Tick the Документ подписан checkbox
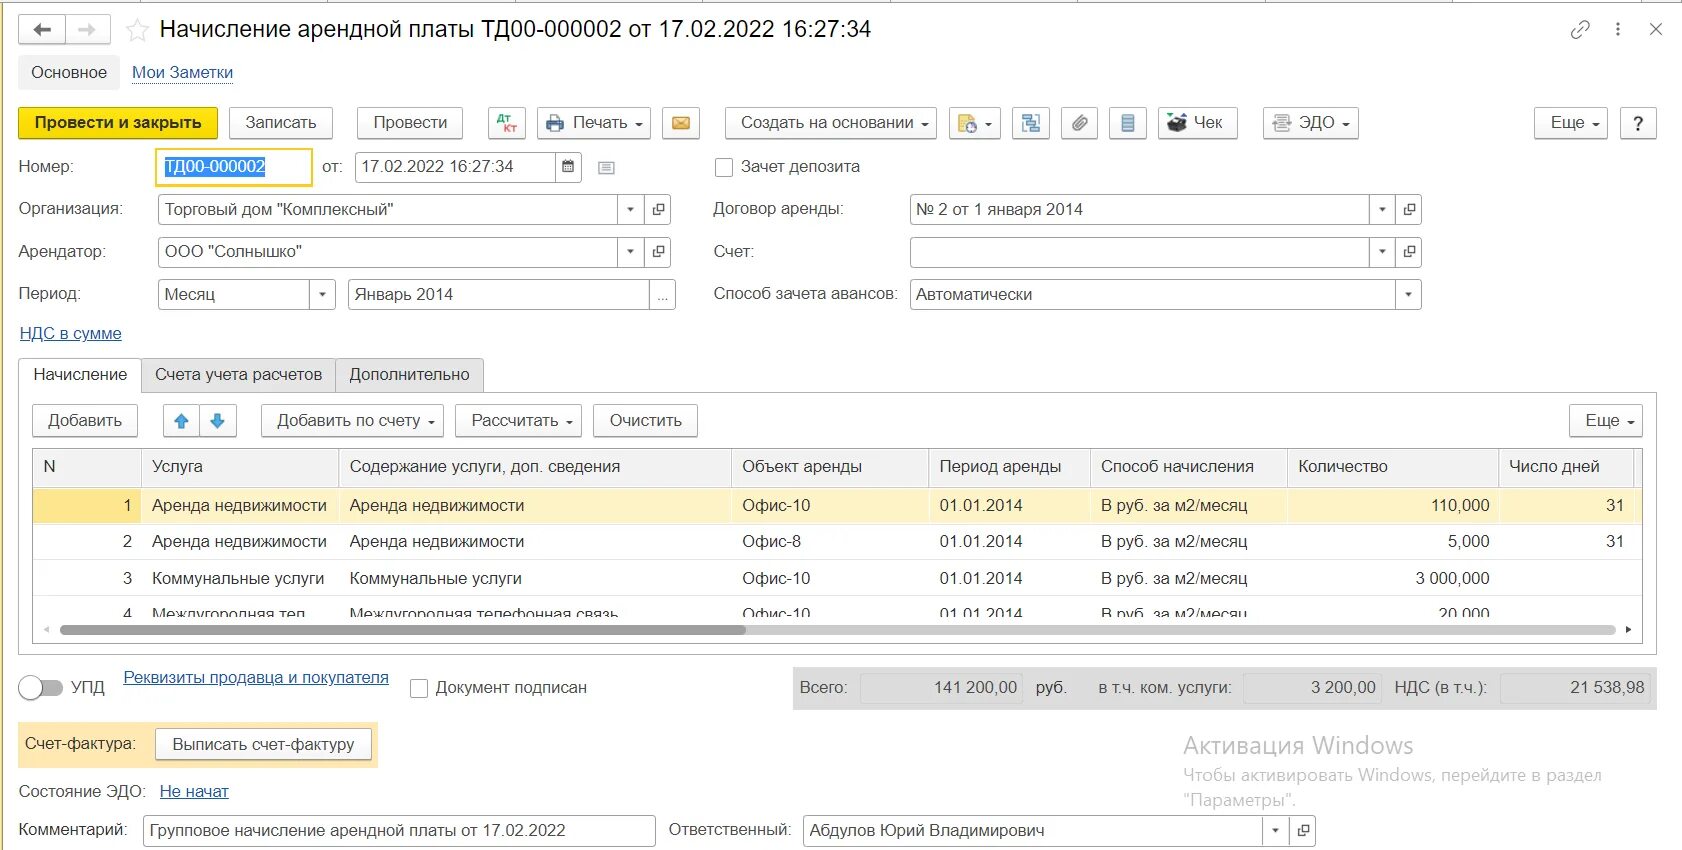Viewport: 1682px width, 850px height. coord(419,688)
